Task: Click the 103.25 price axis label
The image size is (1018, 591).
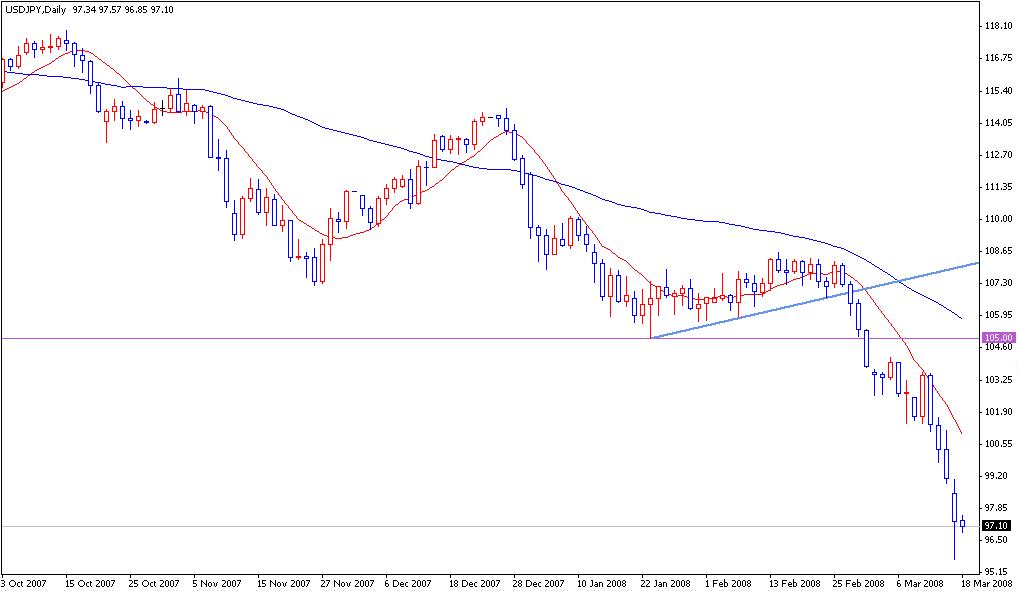Action: click(999, 379)
